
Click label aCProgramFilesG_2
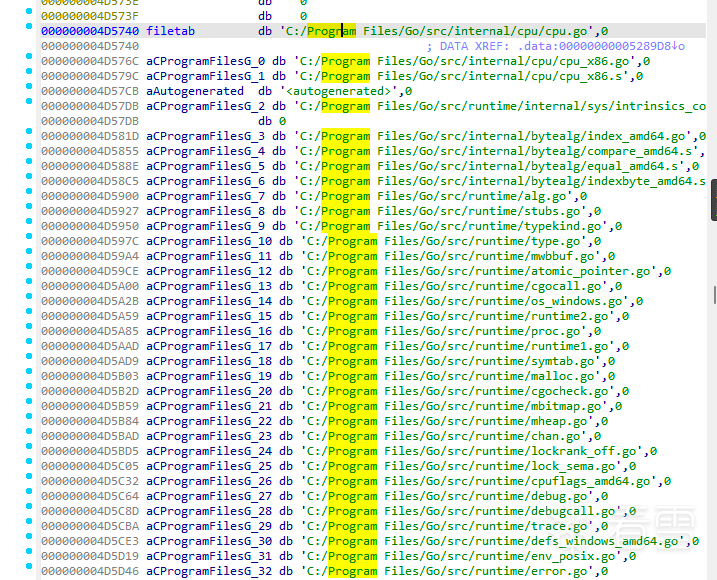(205, 106)
